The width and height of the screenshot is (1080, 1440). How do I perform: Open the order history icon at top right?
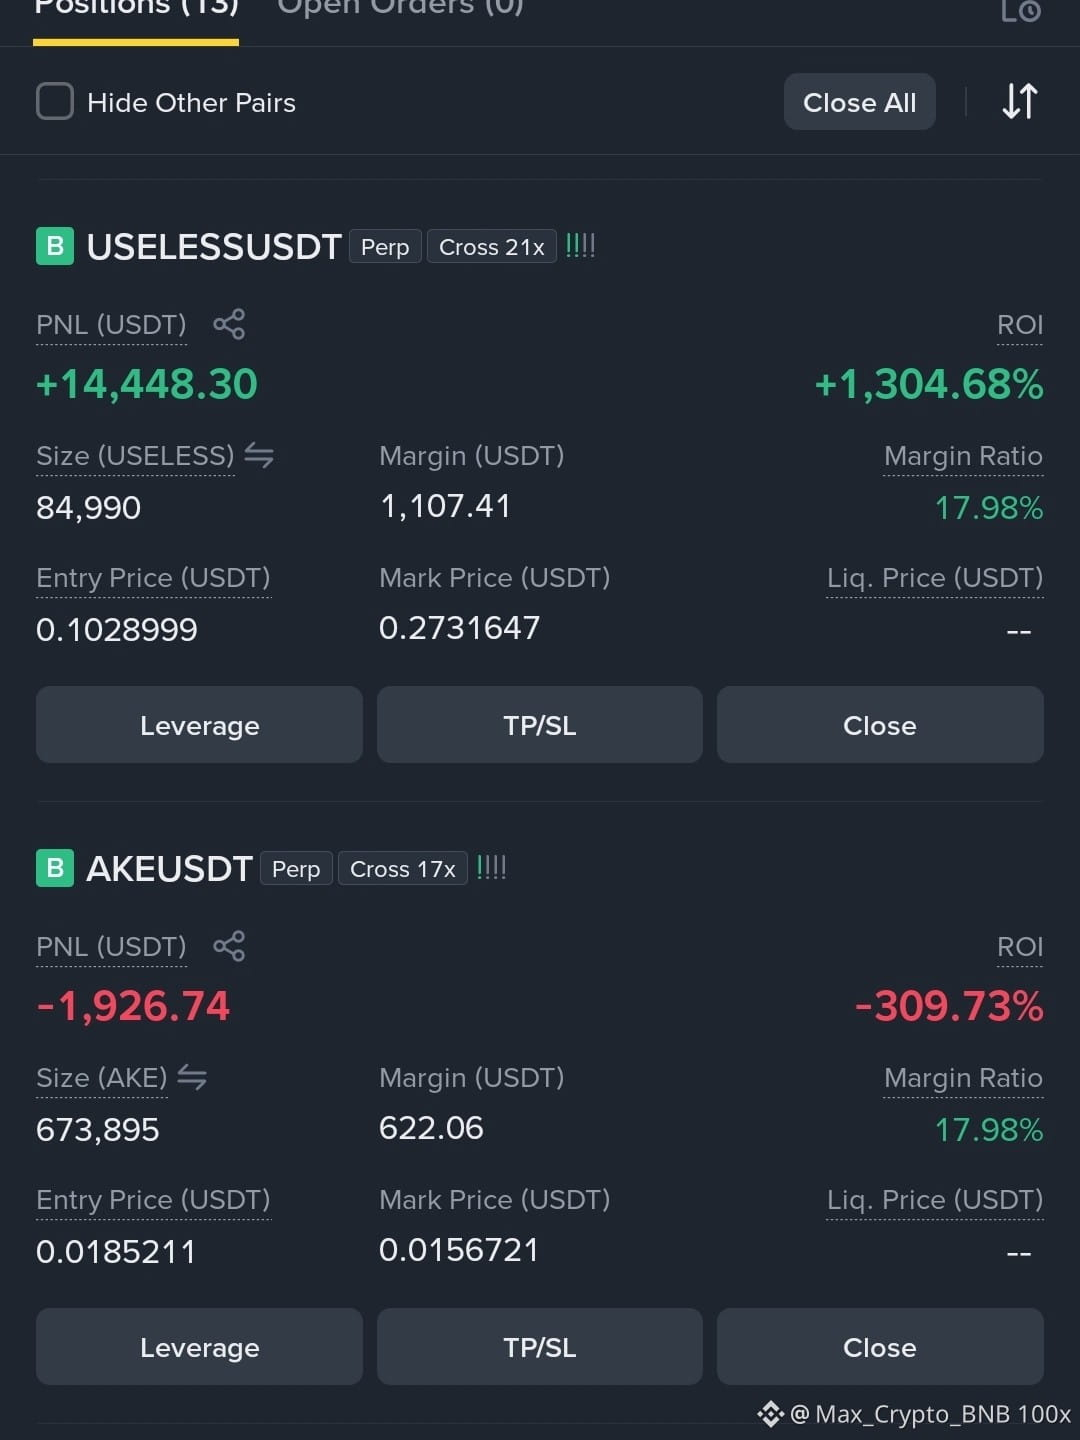point(1021,10)
